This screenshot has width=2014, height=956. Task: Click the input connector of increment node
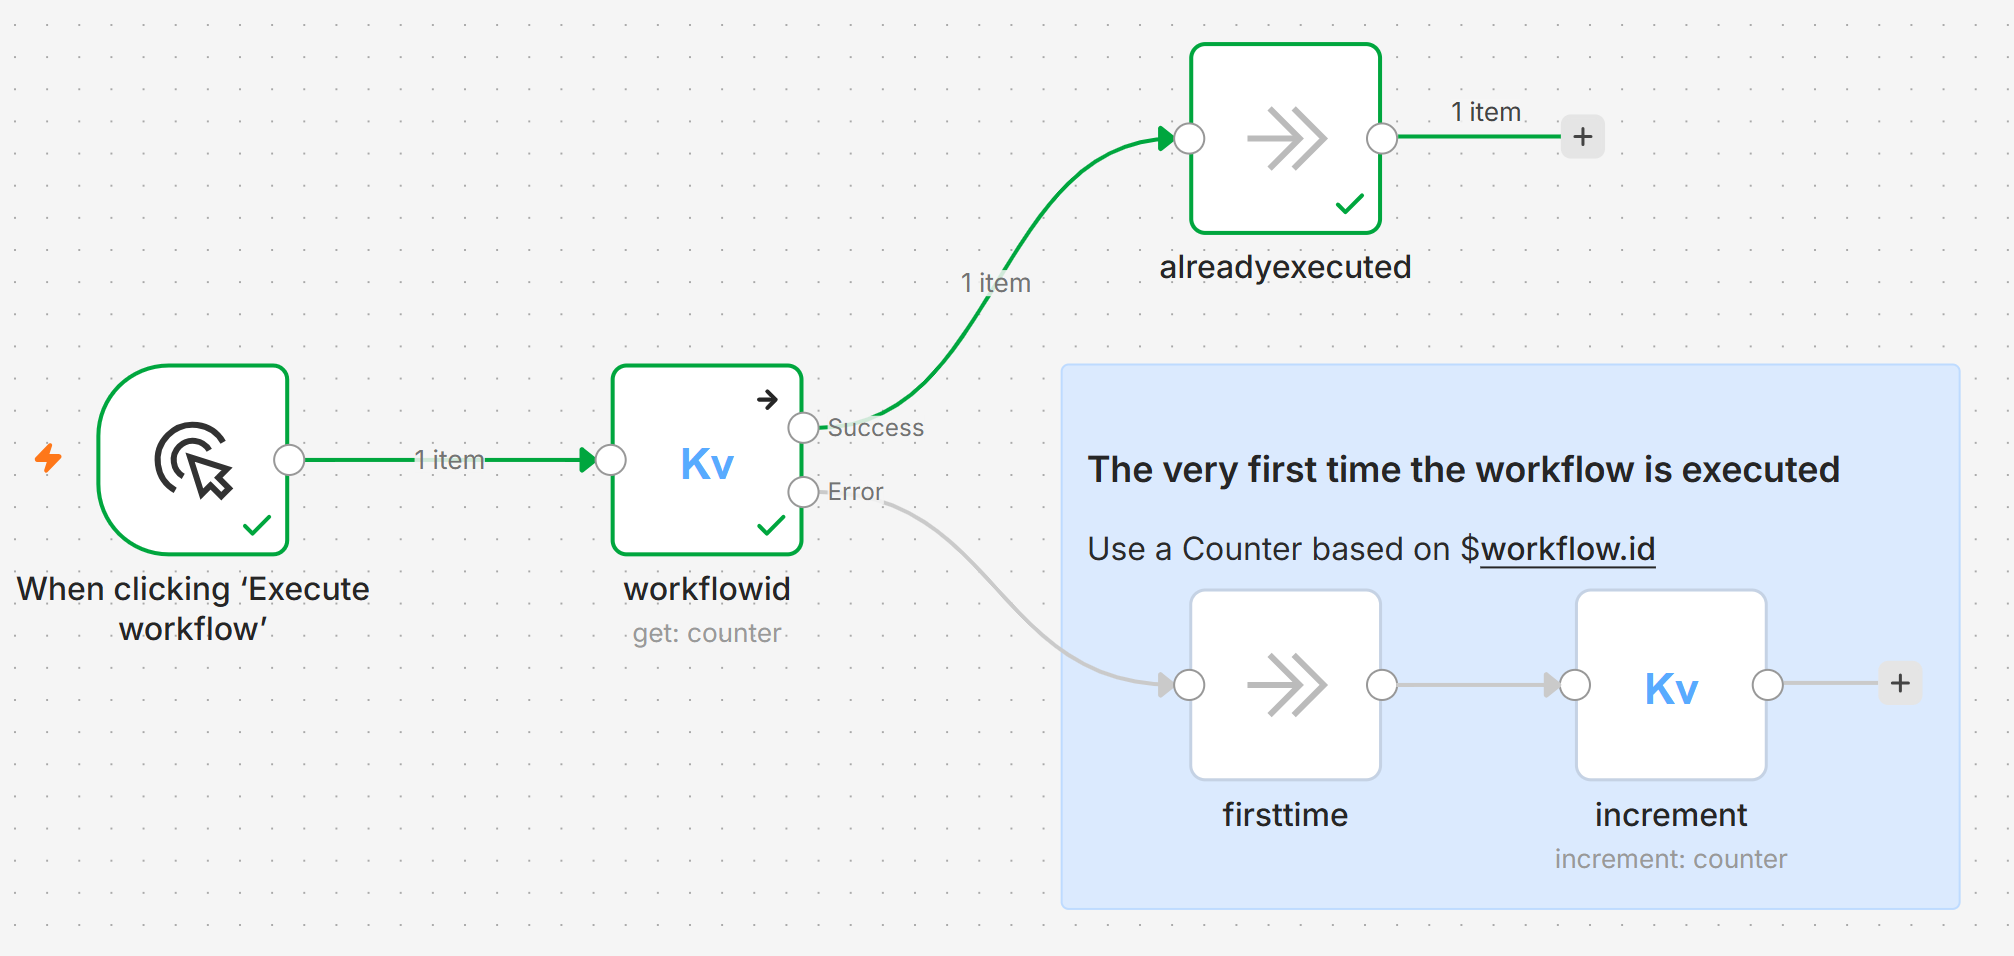pos(1575,685)
